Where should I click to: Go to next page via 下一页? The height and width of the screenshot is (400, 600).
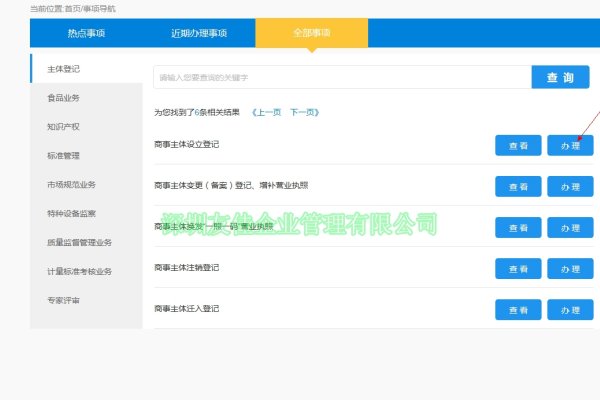(x=305, y=112)
